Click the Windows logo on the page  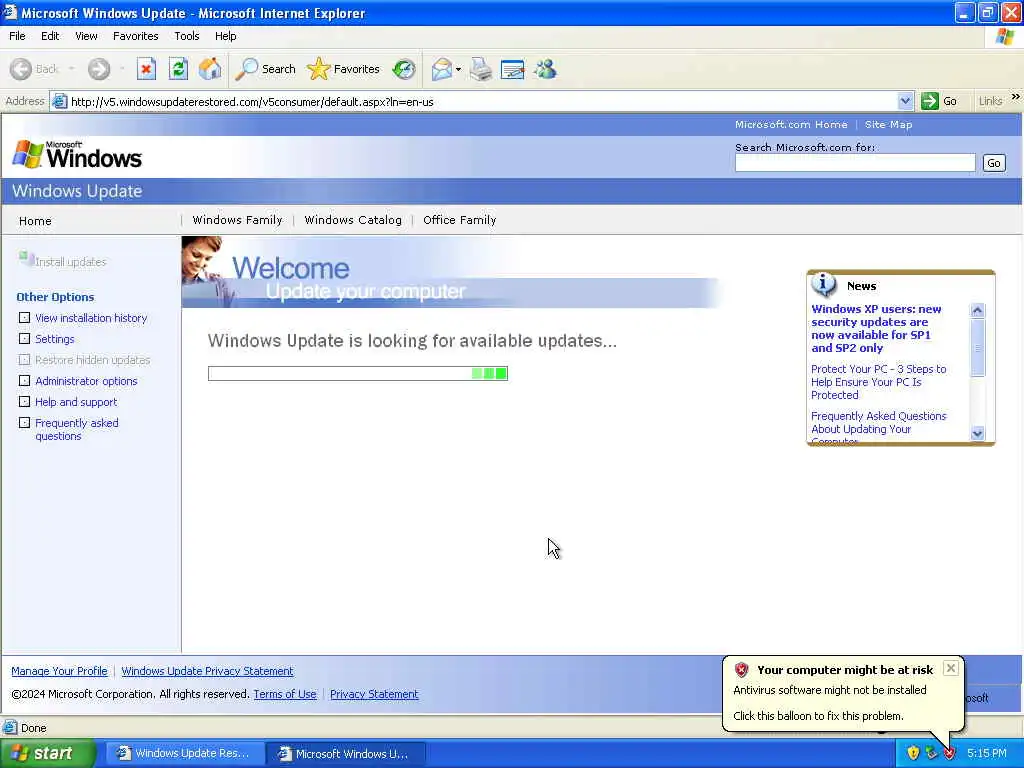77,155
